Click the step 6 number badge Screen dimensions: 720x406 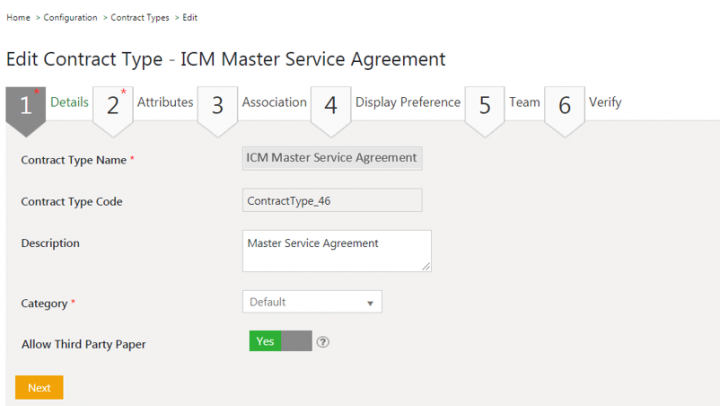(564, 106)
